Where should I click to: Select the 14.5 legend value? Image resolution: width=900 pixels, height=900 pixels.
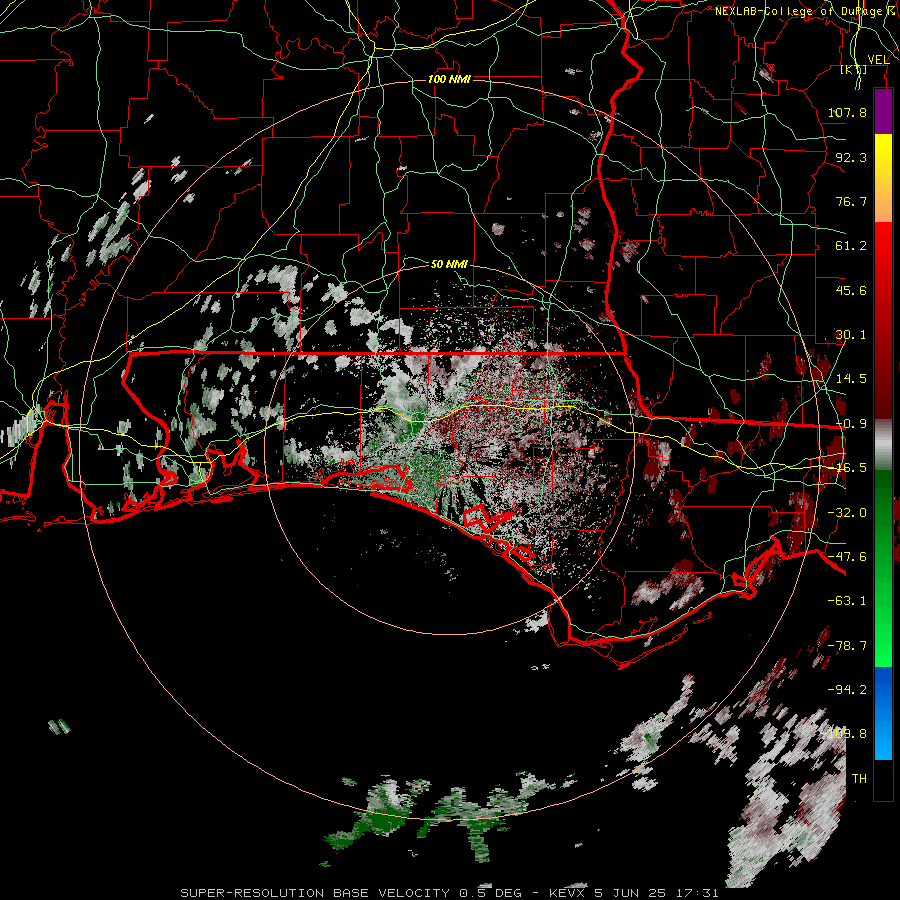pos(851,379)
